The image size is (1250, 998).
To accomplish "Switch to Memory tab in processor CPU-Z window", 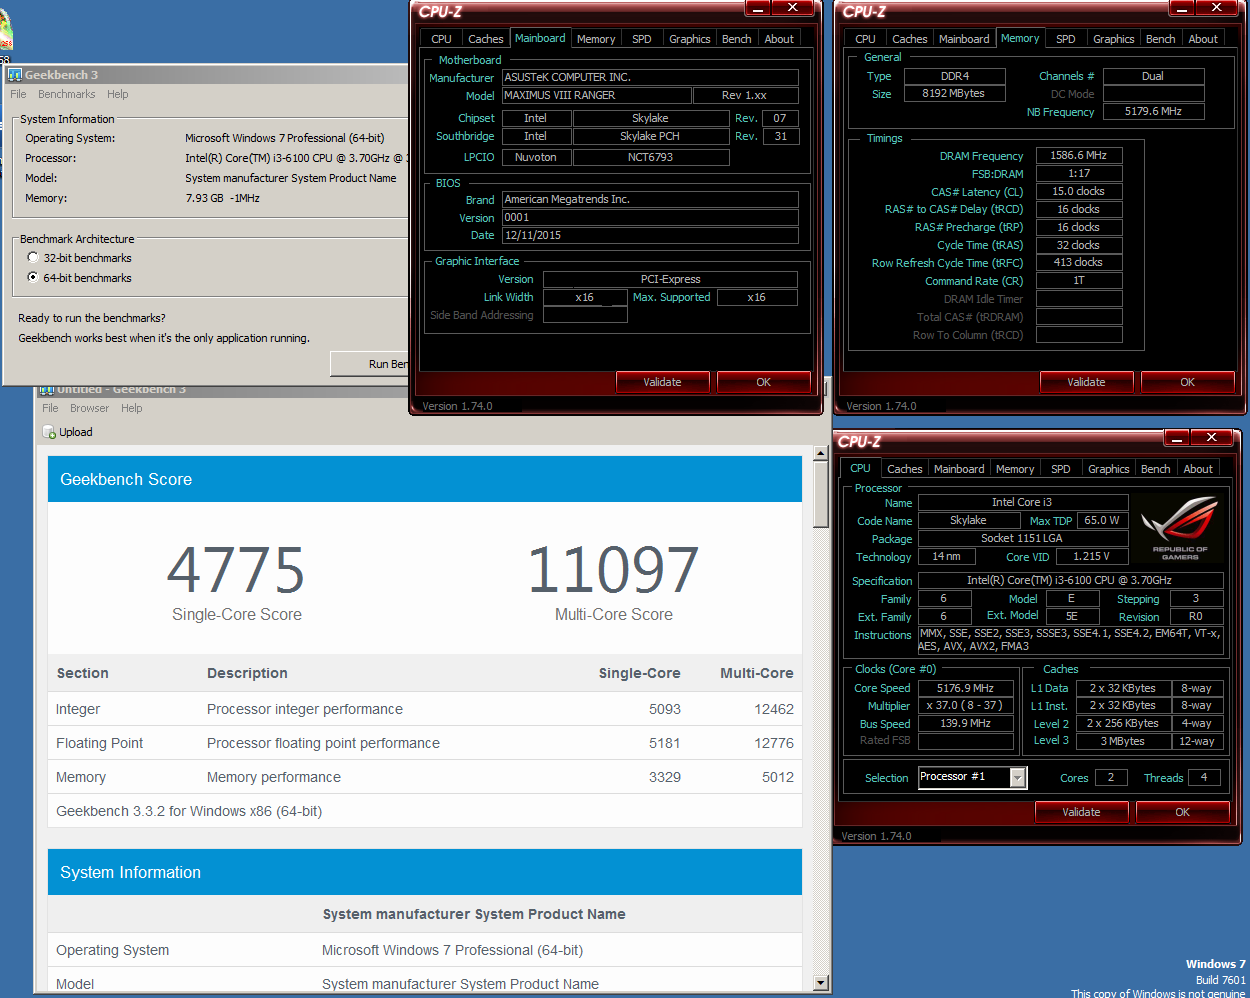I will [1015, 469].
